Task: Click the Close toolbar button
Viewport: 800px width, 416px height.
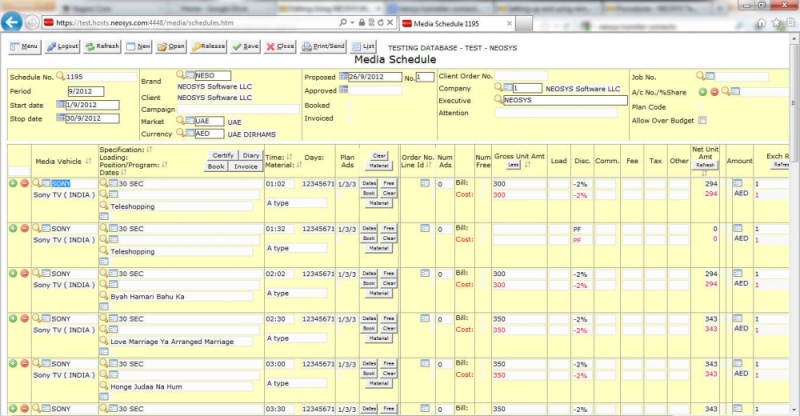Action: click(280, 46)
